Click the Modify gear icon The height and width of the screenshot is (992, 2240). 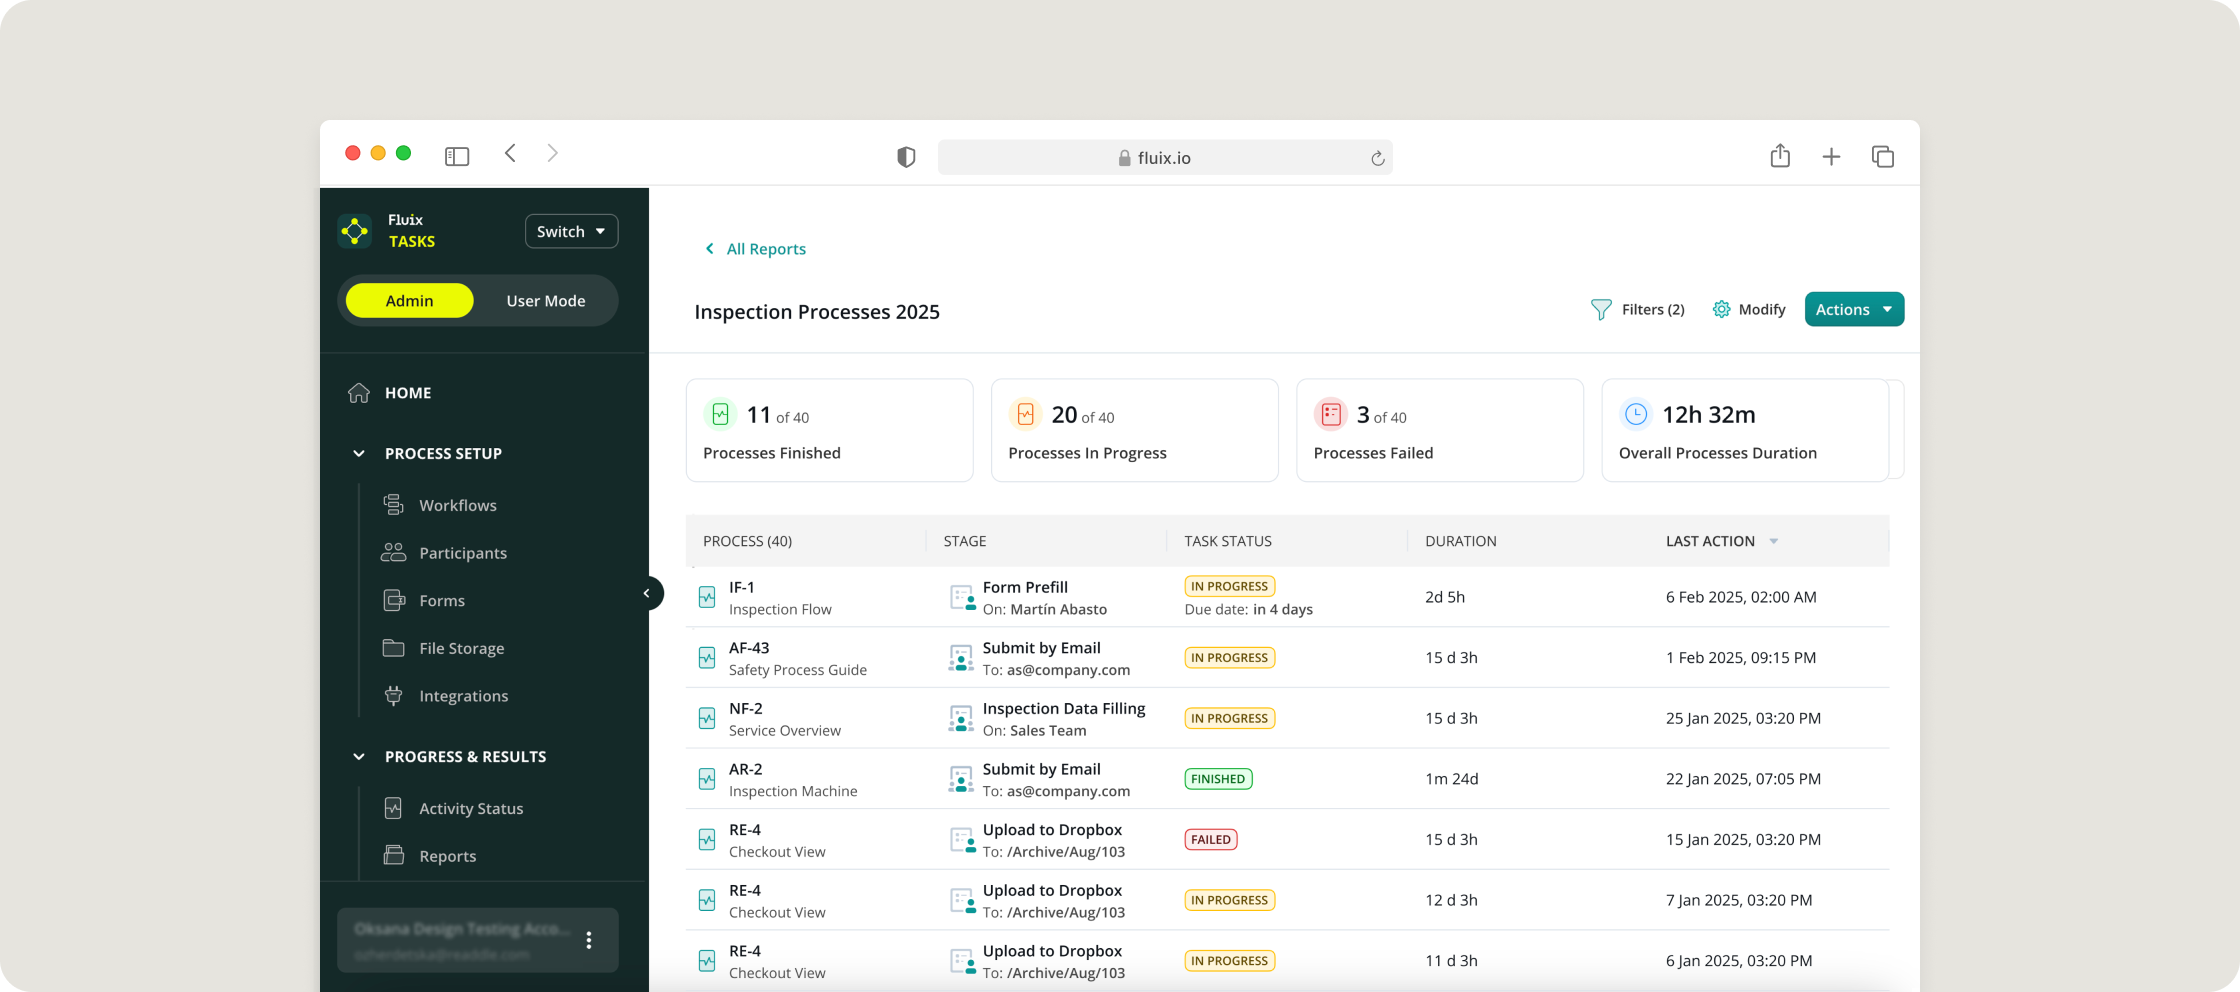pyautogui.click(x=1721, y=310)
